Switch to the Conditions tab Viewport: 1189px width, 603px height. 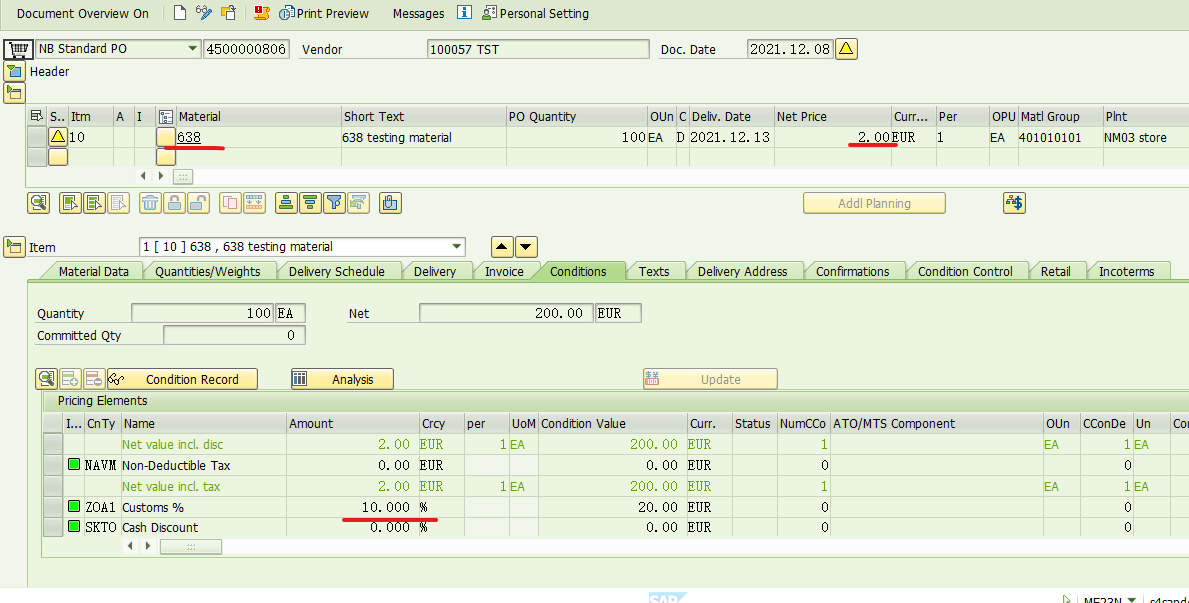581,270
